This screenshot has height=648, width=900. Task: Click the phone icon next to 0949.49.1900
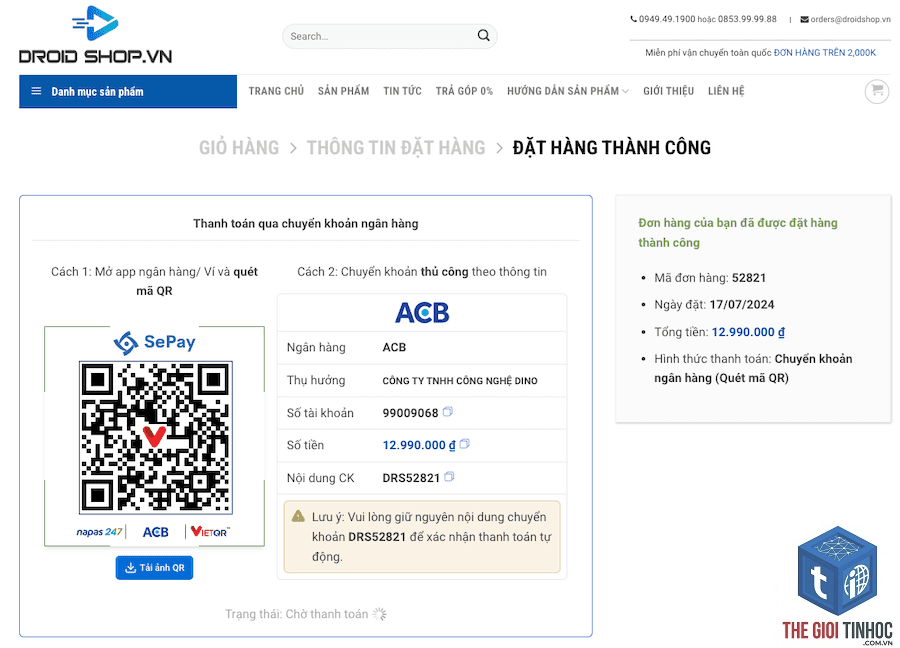pos(634,19)
